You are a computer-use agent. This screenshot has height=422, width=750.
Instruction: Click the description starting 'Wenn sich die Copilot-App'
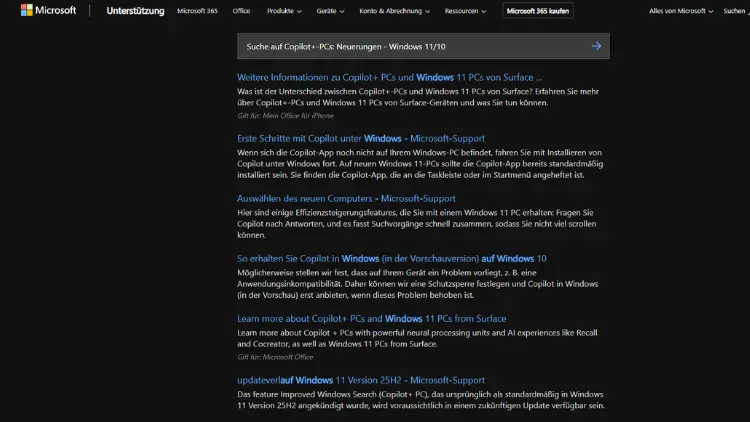point(420,164)
